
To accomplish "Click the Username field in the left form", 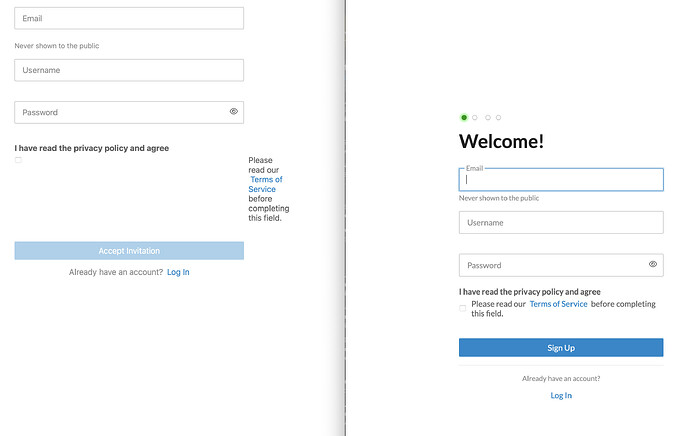I will [x=129, y=70].
